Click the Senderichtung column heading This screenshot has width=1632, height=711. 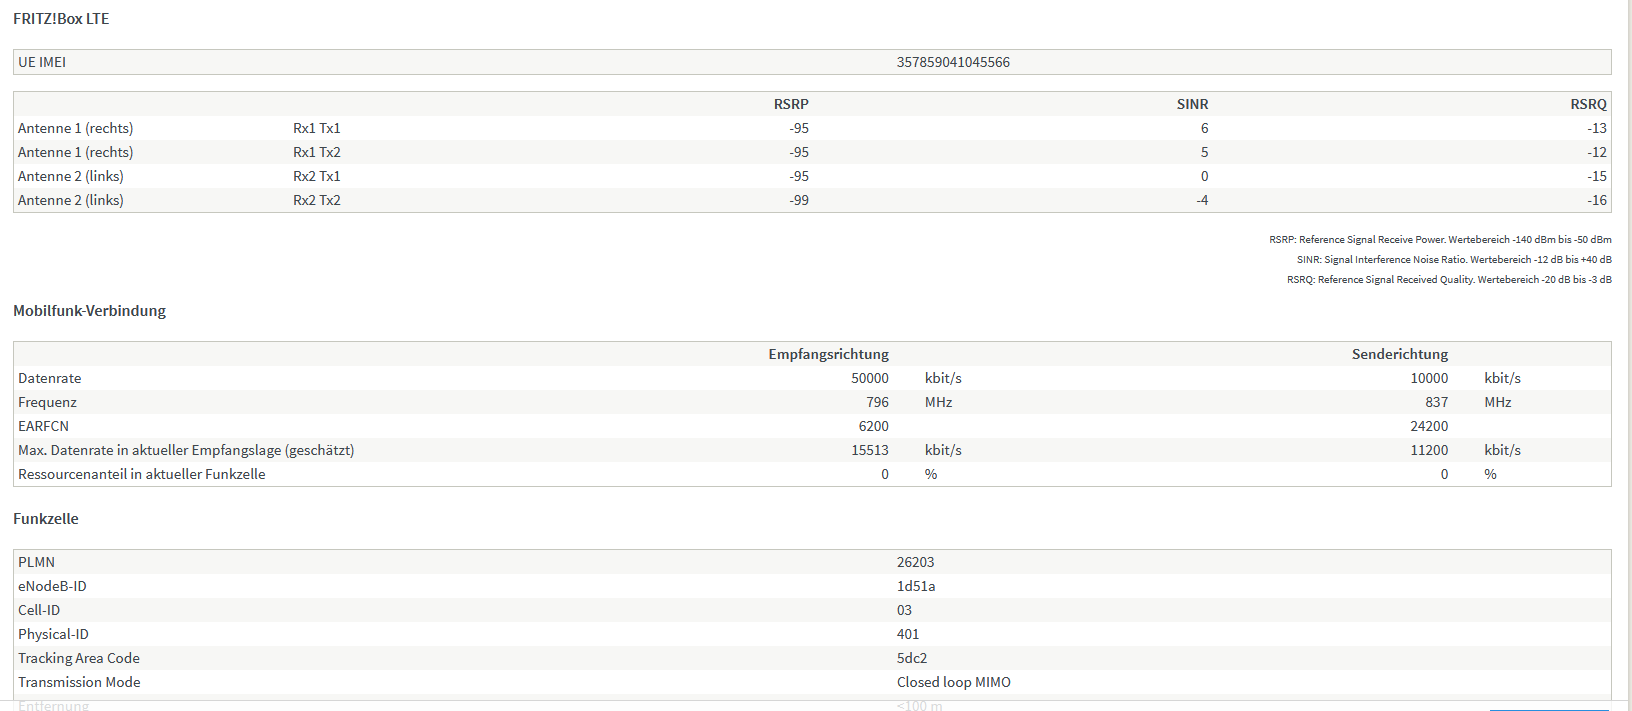click(1399, 354)
